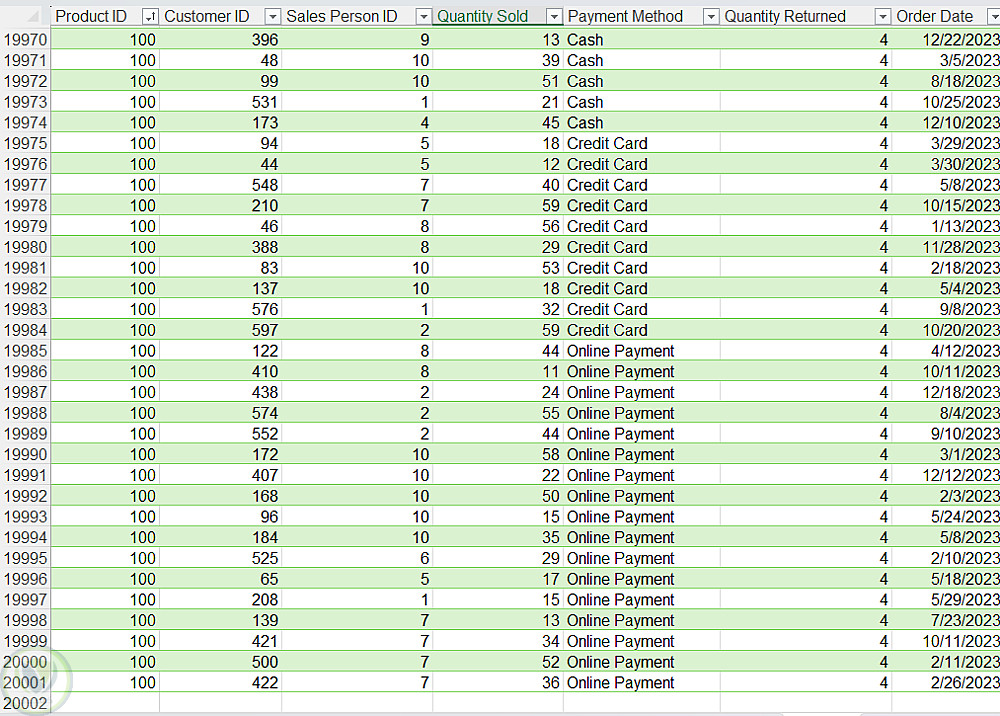Click Order Date cell 12/22/2023
Viewport: 1000px width, 716px height.
946,40
